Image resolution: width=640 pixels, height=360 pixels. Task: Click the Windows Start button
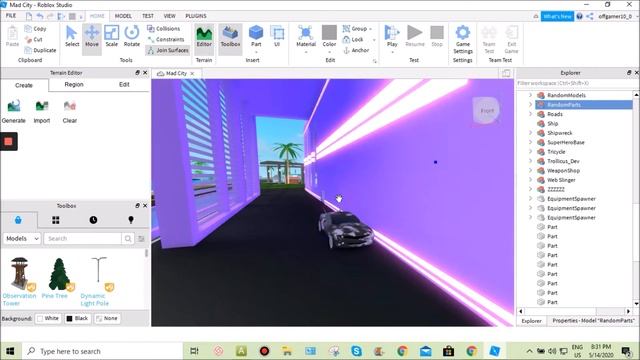(x=10, y=351)
